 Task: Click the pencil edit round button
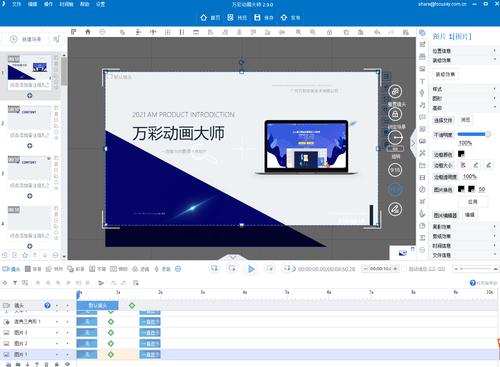[395, 209]
